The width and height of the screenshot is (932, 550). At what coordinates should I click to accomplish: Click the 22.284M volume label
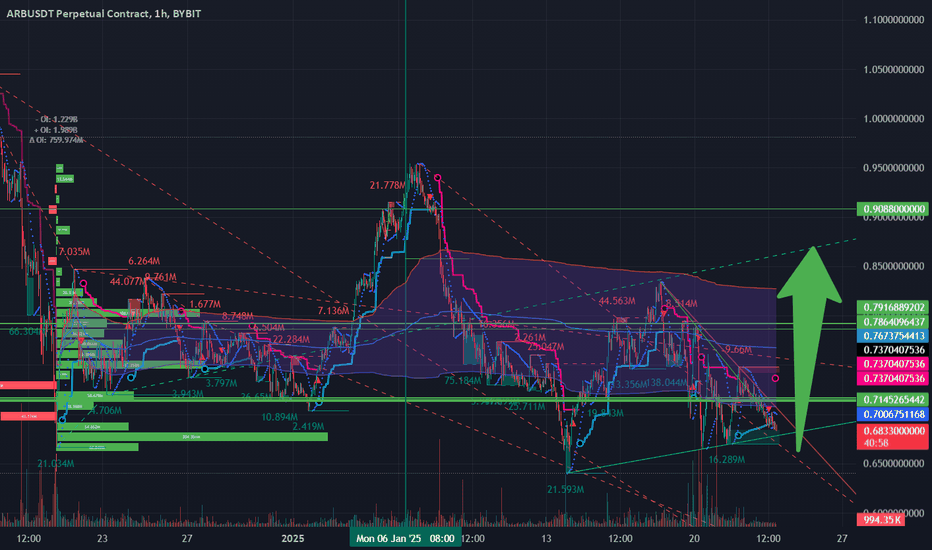291,340
